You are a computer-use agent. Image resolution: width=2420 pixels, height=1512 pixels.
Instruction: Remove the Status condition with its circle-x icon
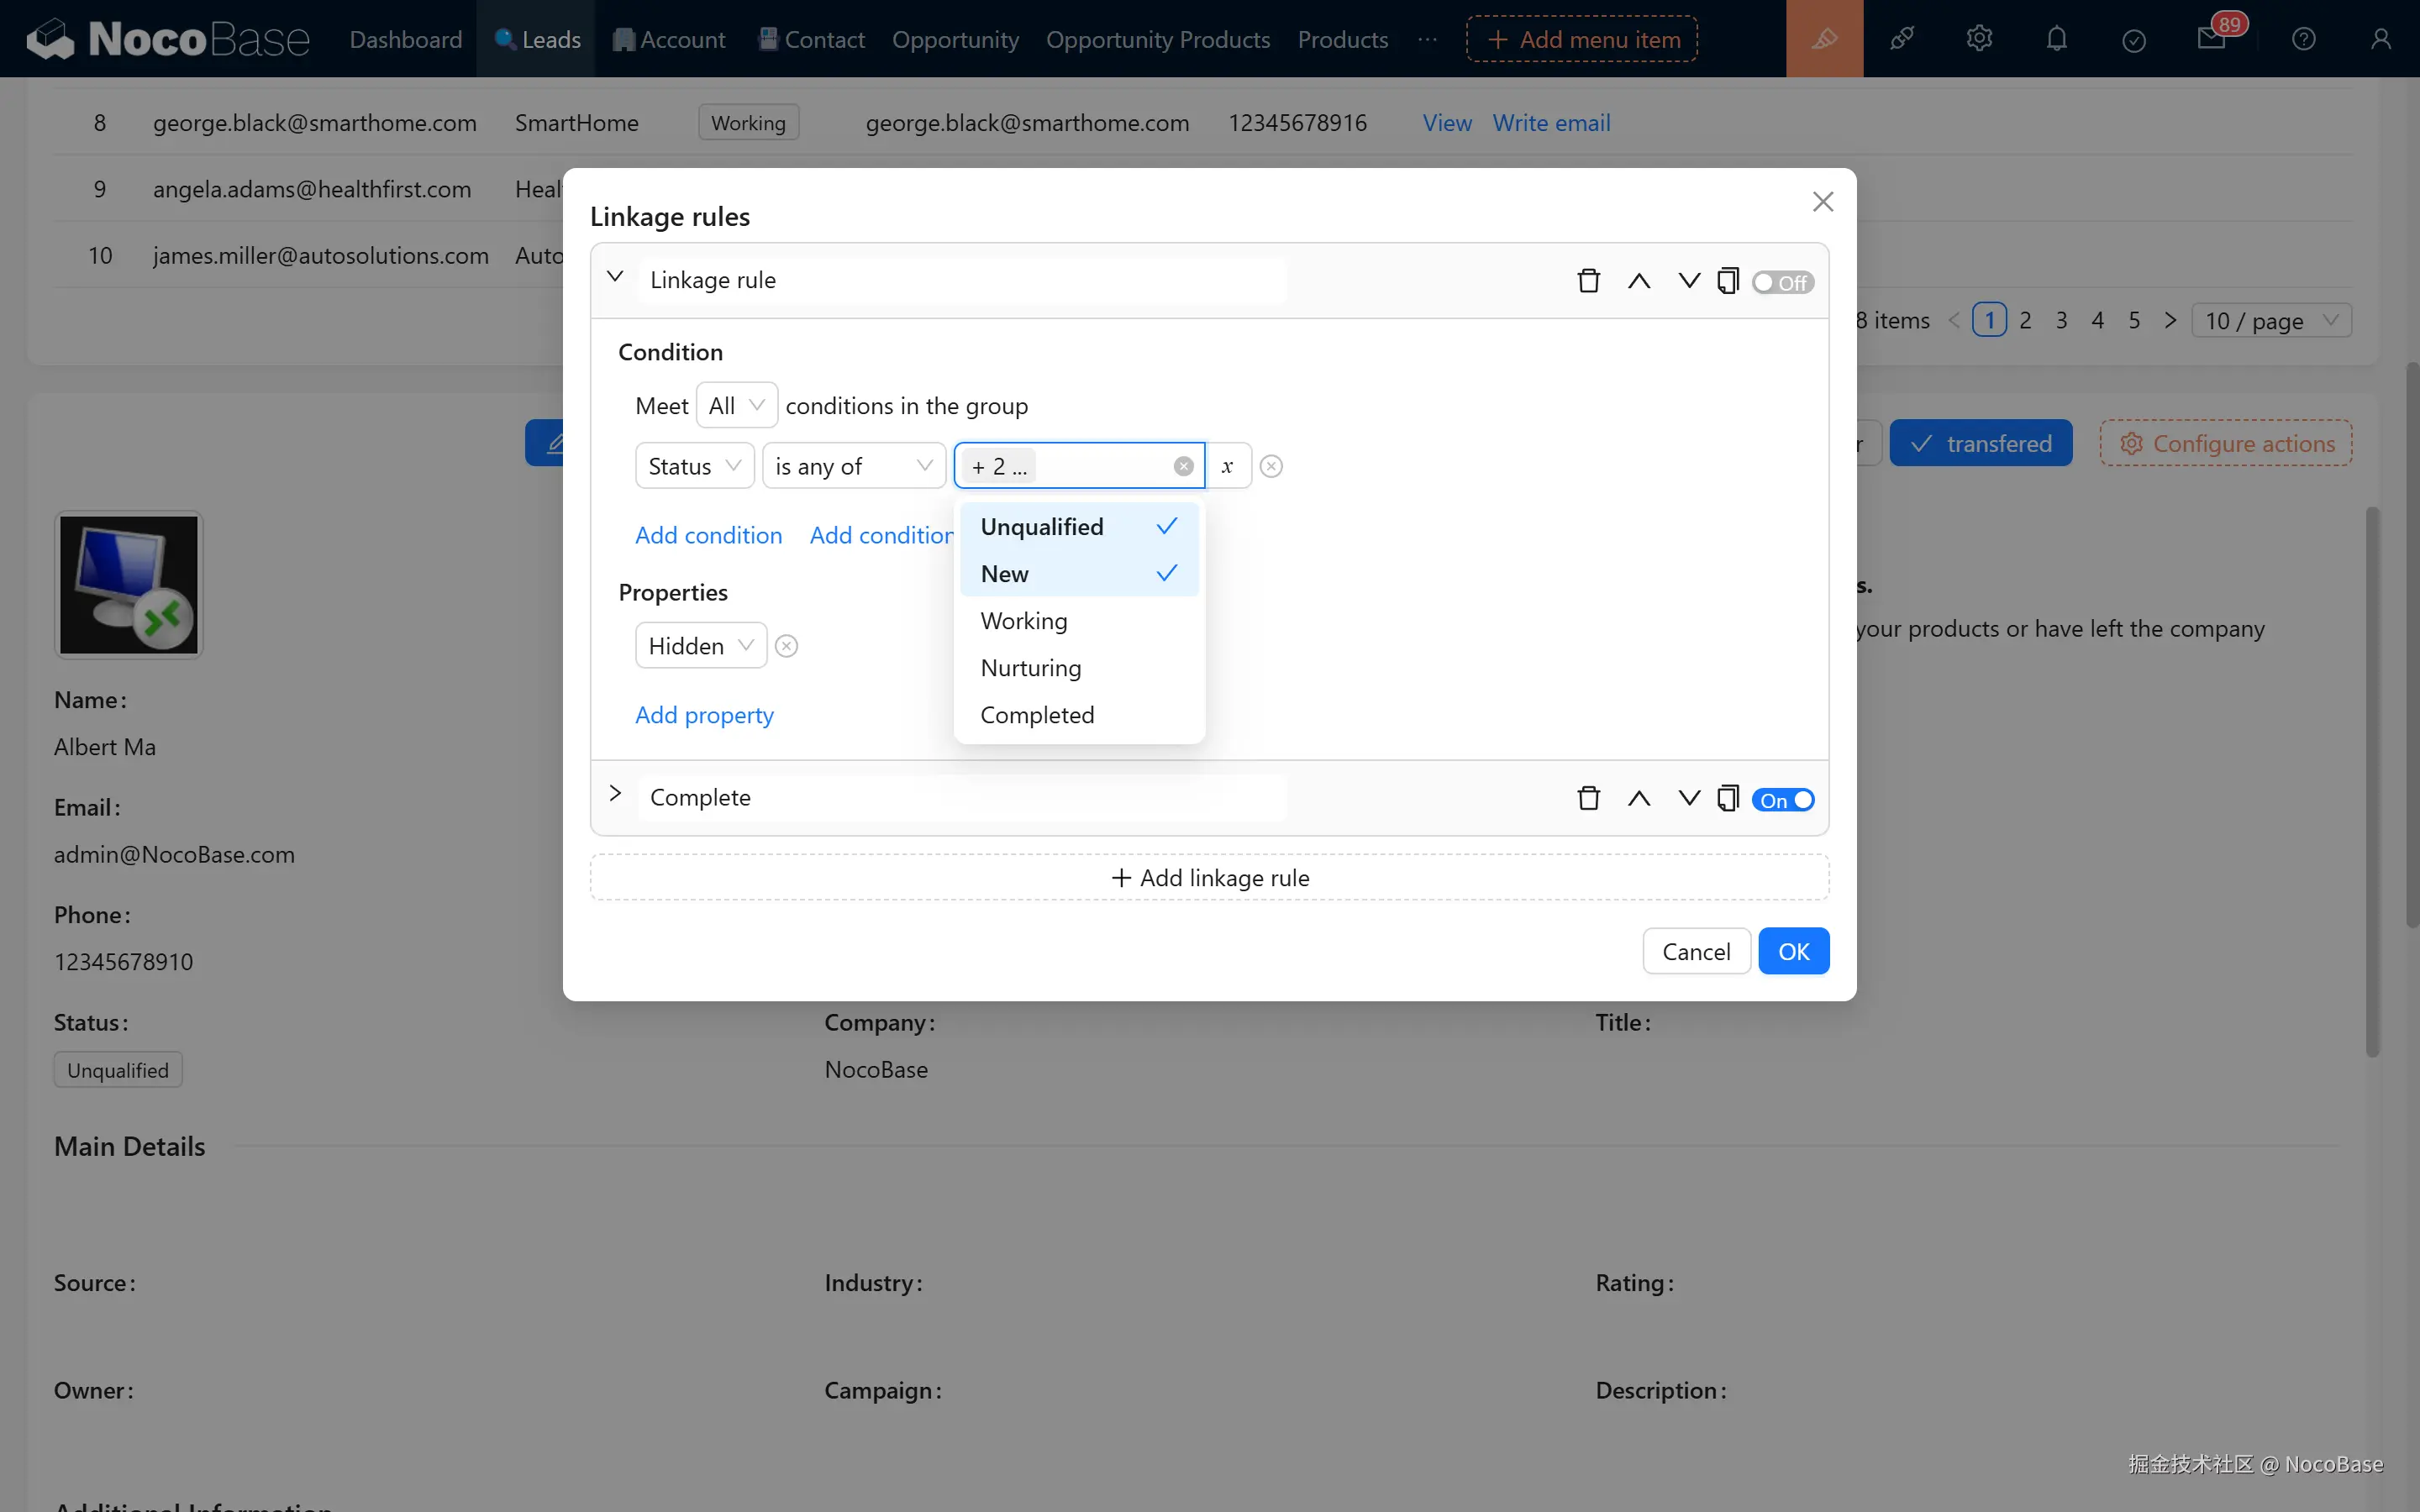(1271, 466)
